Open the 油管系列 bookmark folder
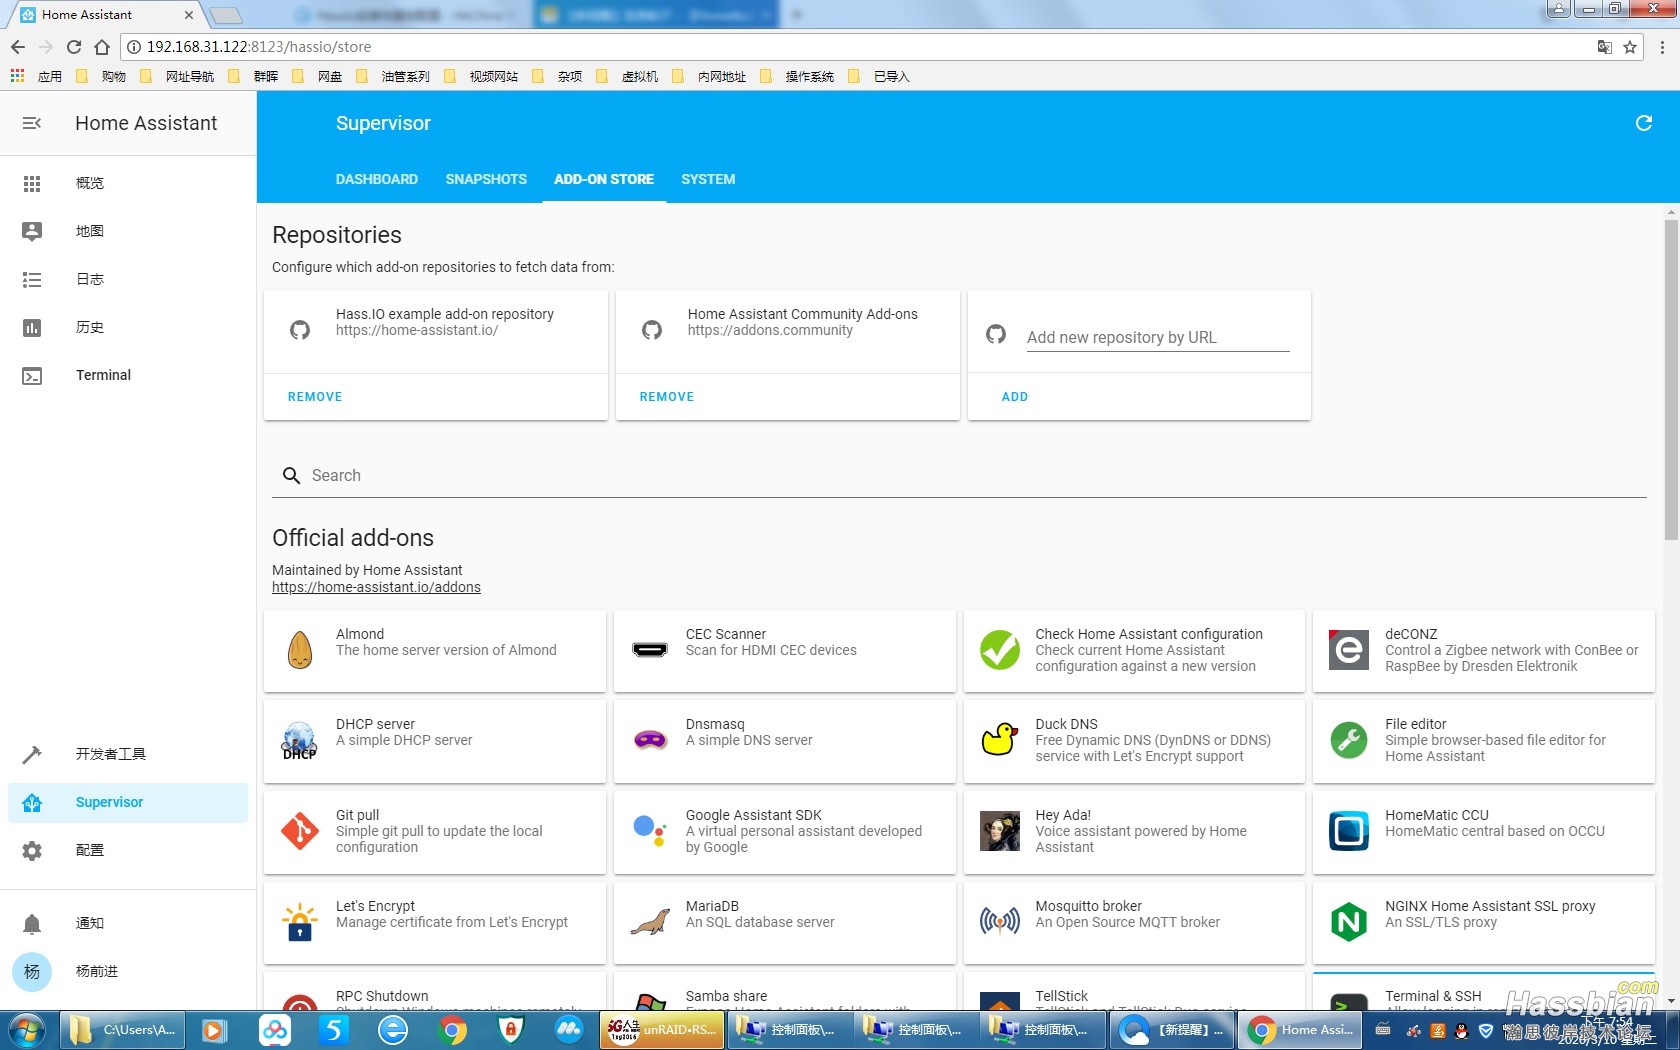This screenshot has width=1680, height=1050. click(x=394, y=76)
